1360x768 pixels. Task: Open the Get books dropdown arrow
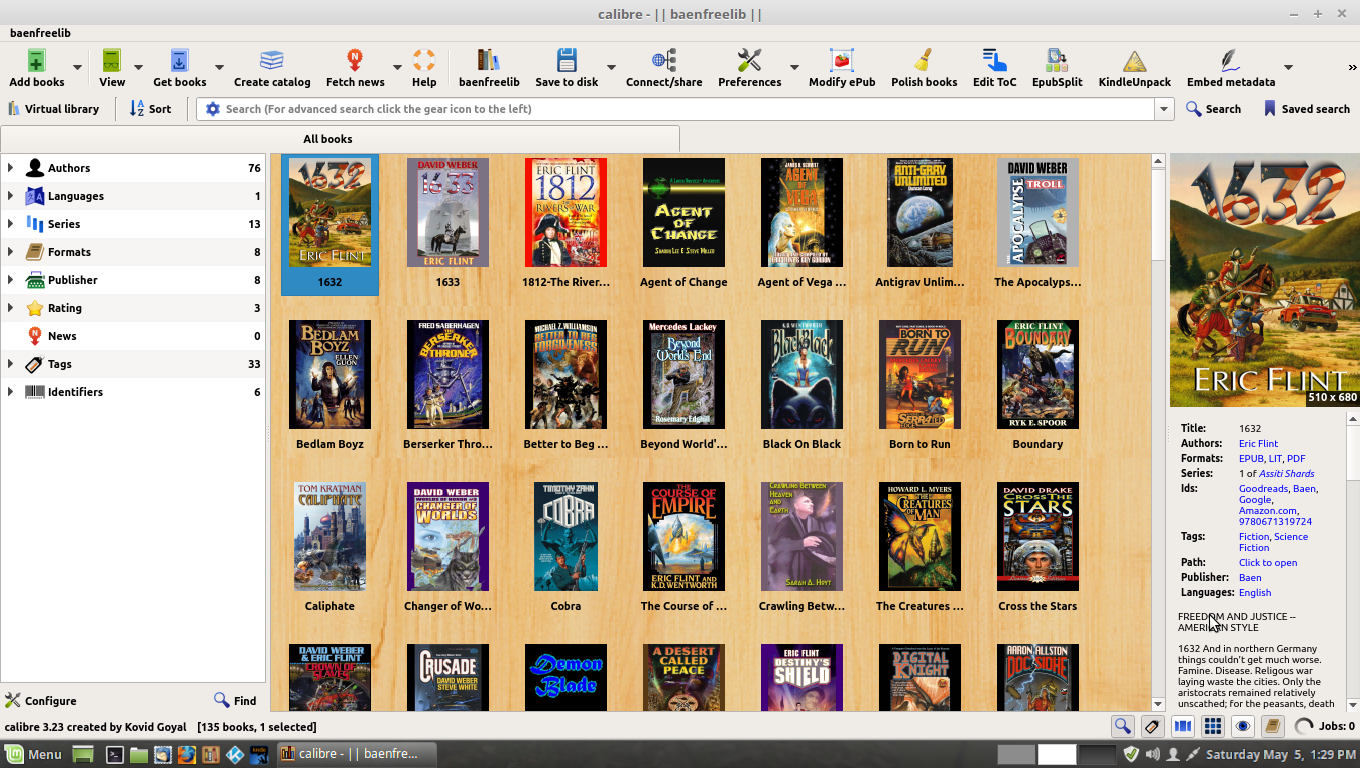220,67
